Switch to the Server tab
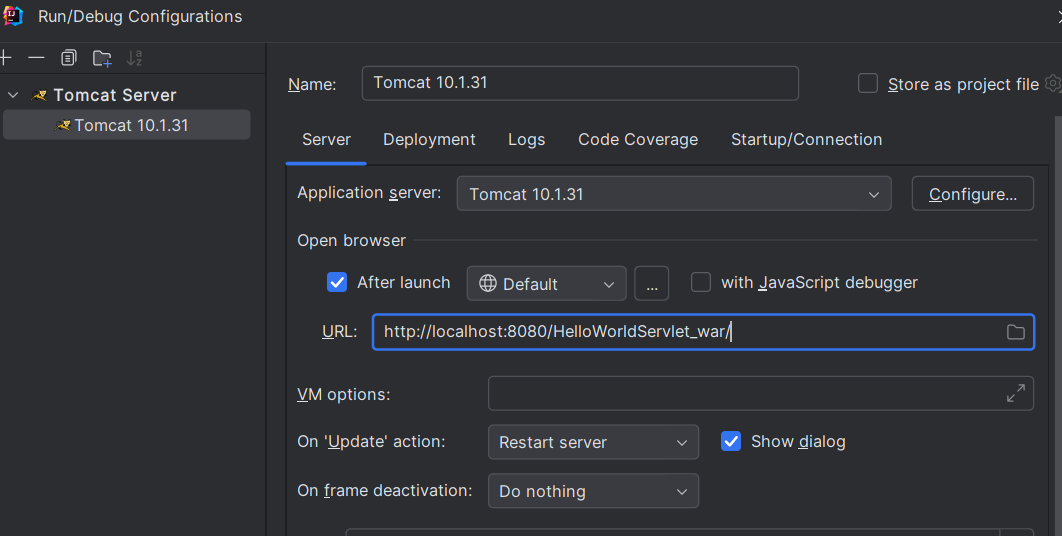 tap(326, 140)
